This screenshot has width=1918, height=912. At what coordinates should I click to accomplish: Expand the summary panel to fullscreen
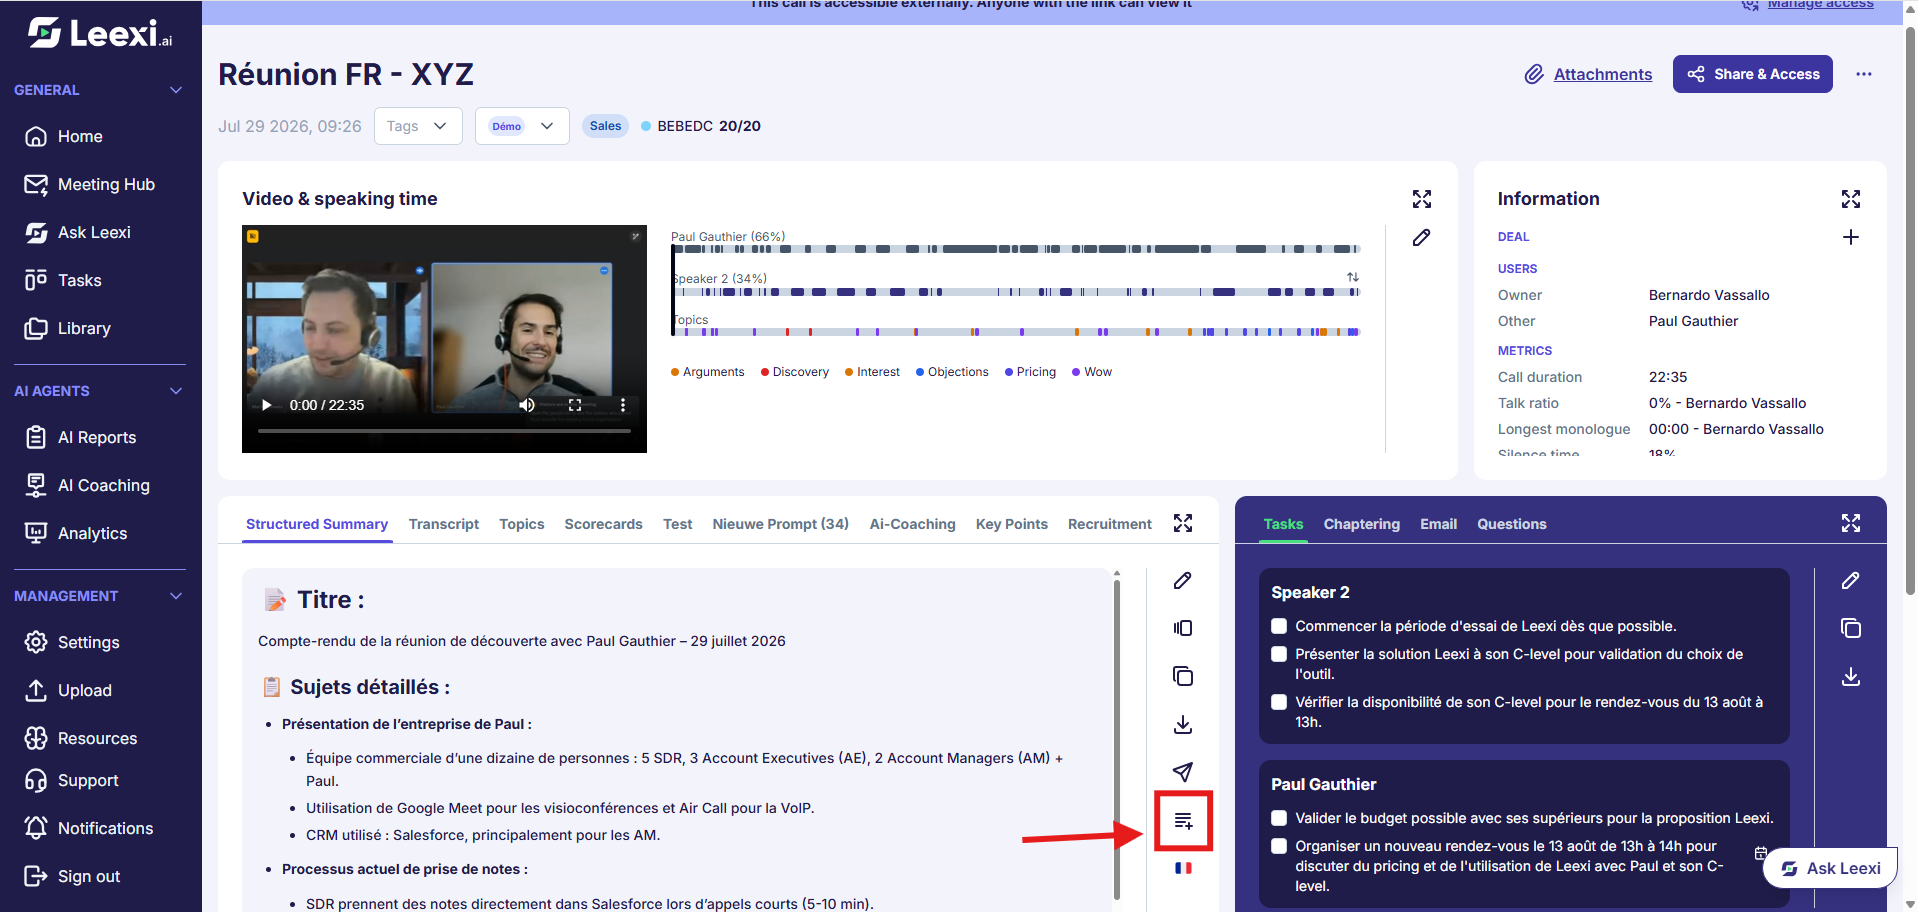(1183, 523)
